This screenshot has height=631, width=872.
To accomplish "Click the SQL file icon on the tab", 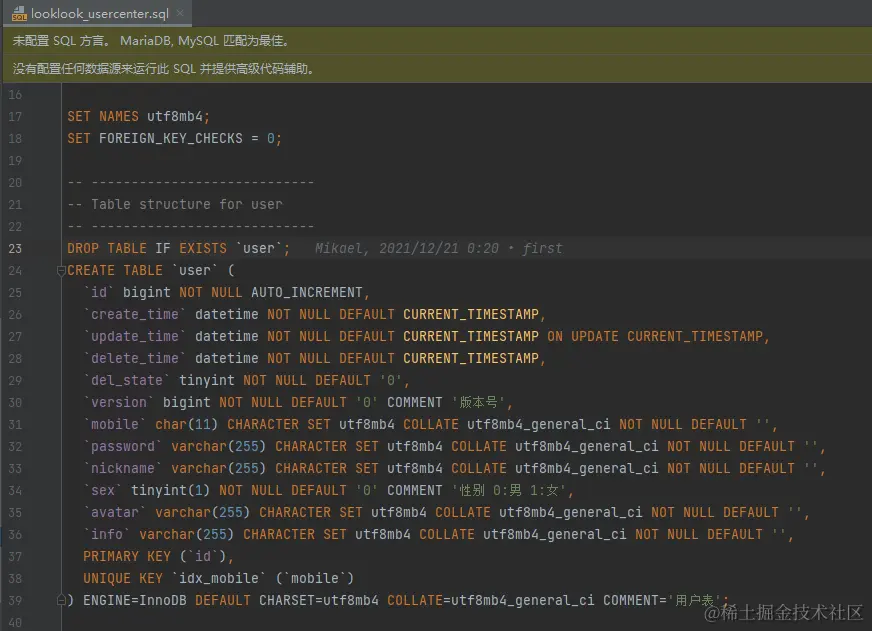I will pos(19,13).
